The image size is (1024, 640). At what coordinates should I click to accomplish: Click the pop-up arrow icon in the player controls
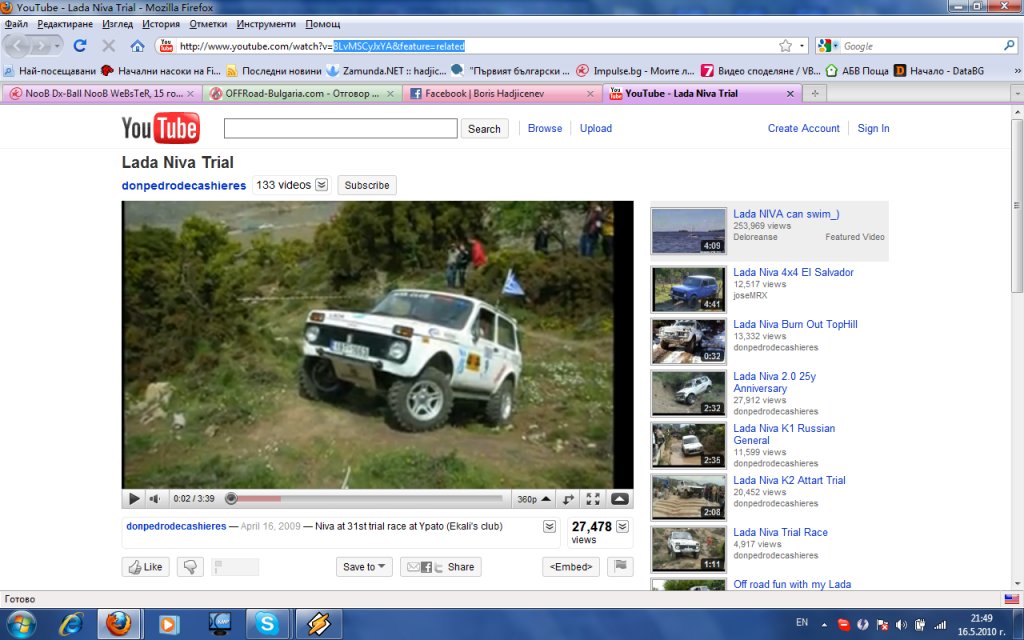pos(620,499)
